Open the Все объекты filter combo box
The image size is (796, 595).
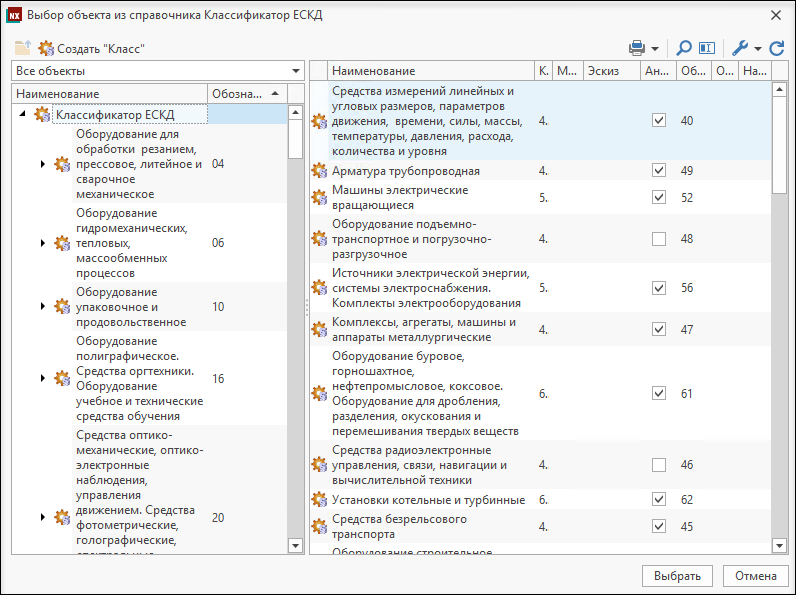[x=157, y=71]
